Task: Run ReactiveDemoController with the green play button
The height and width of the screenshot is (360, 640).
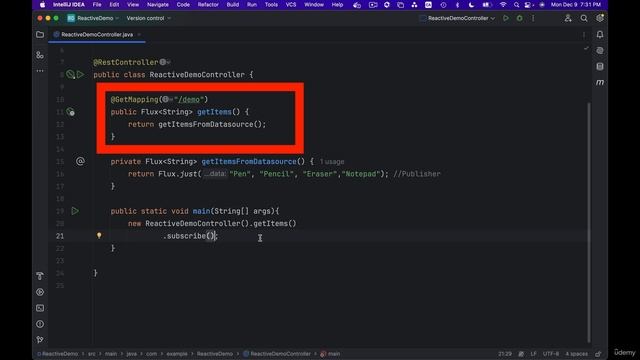Action: [x=506, y=18]
